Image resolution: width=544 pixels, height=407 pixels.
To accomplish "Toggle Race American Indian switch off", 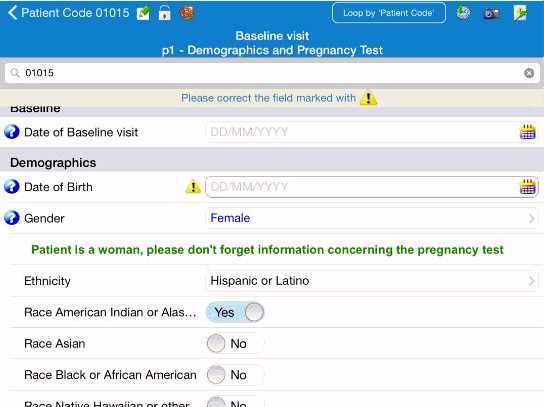I will (235, 312).
